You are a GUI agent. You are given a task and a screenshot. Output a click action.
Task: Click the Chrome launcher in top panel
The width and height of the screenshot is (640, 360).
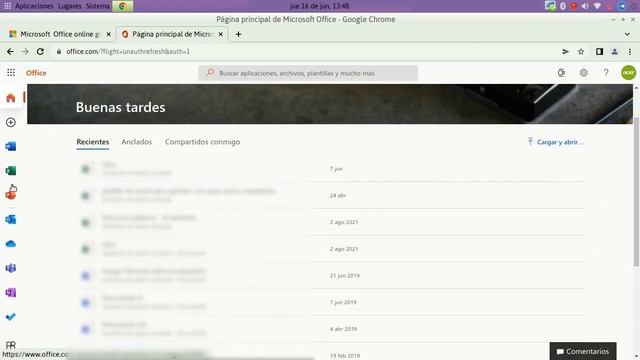[122, 6]
